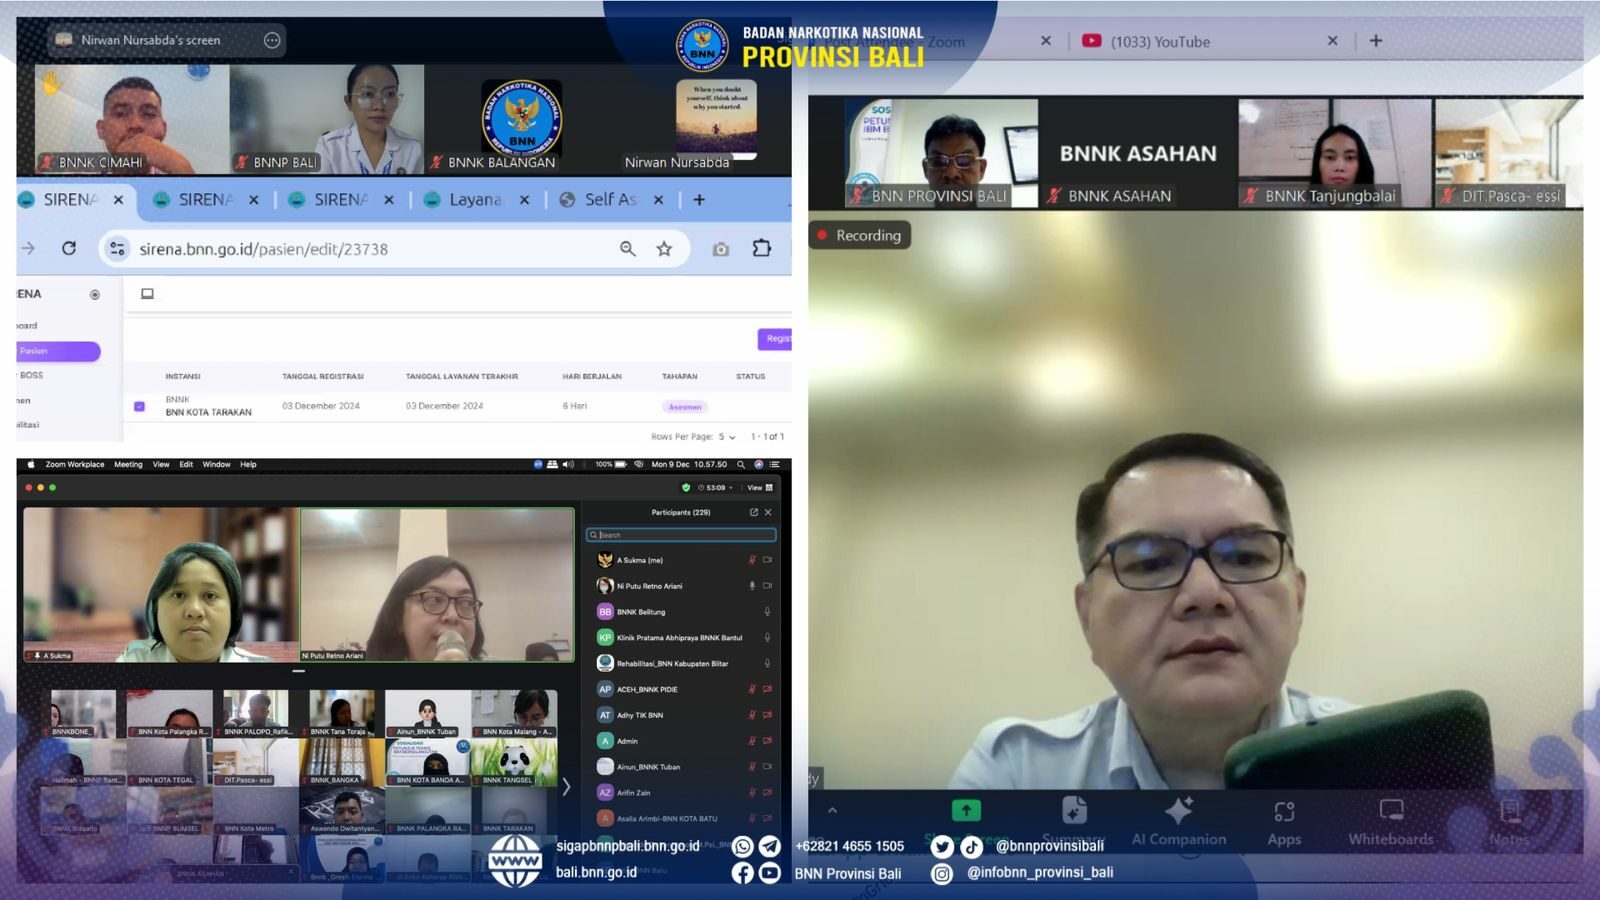Toggle A Sukma (me) video camera
This screenshot has height=900, width=1600.
[767, 560]
